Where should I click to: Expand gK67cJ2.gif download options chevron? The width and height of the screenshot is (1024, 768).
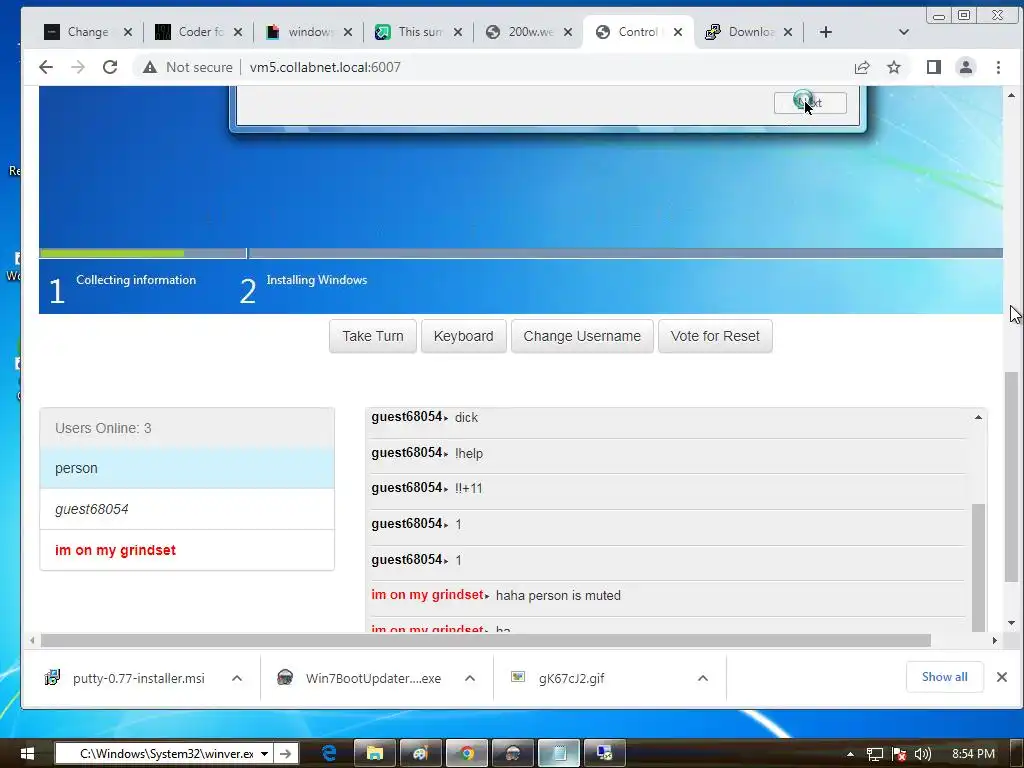coord(703,679)
